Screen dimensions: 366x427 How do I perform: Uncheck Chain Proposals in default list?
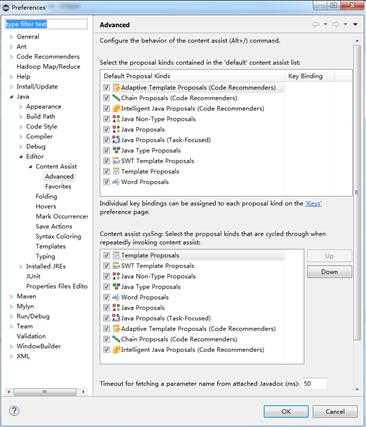pyautogui.click(x=106, y=98)
